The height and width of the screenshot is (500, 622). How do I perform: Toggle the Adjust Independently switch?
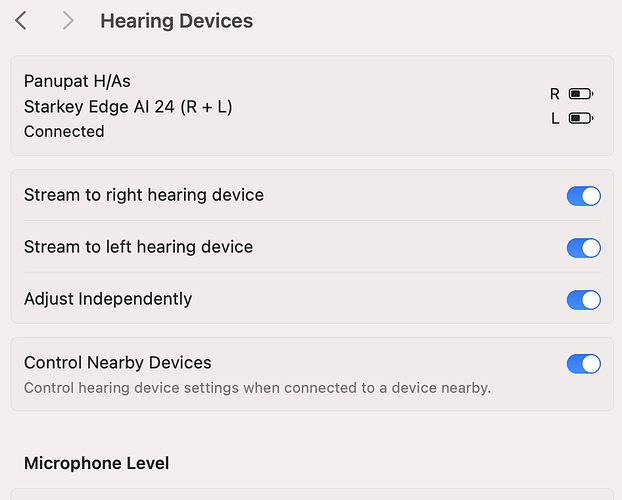tap(584, 300)
